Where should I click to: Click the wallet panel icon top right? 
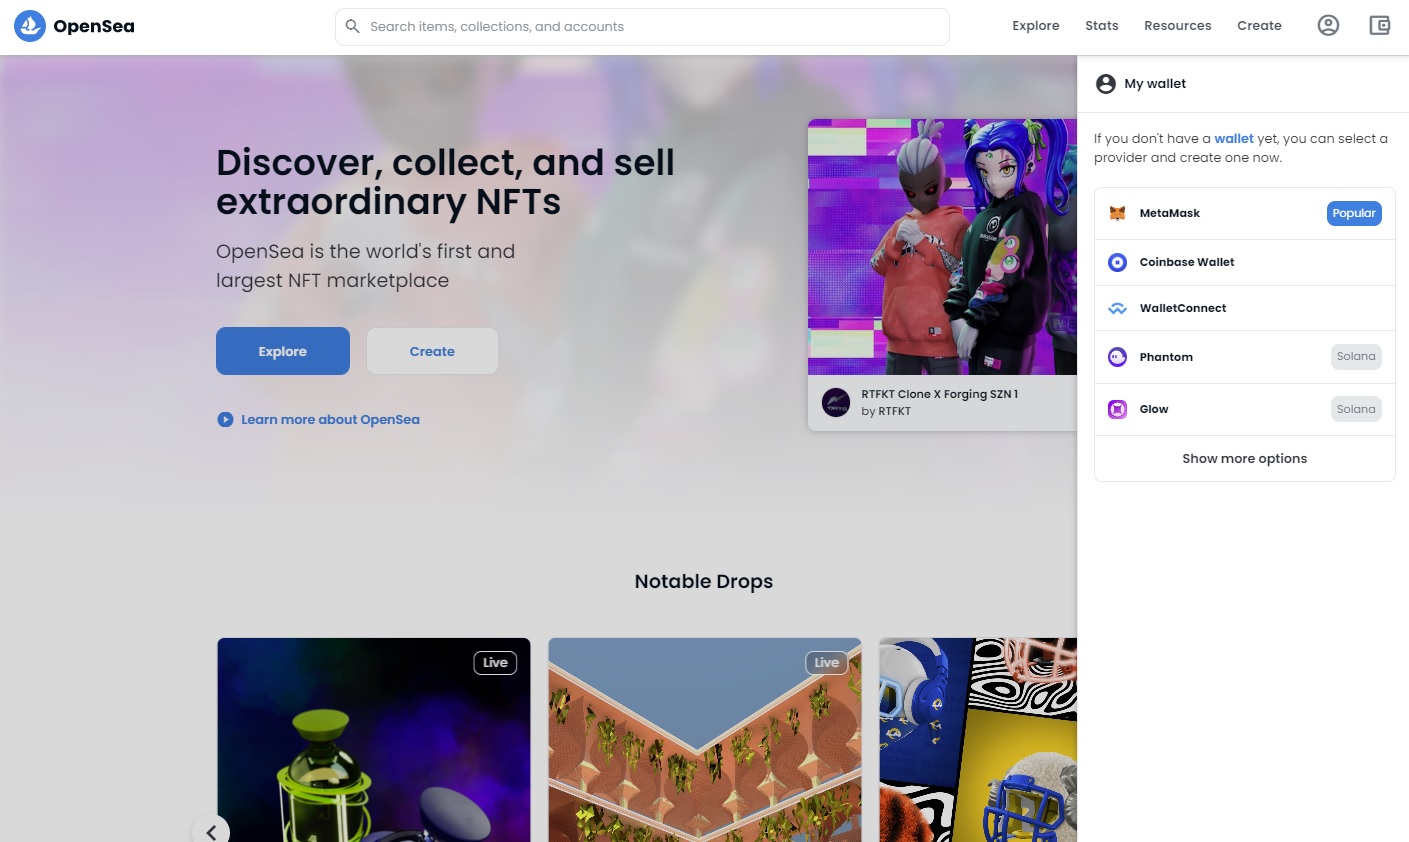[1380, 25]
